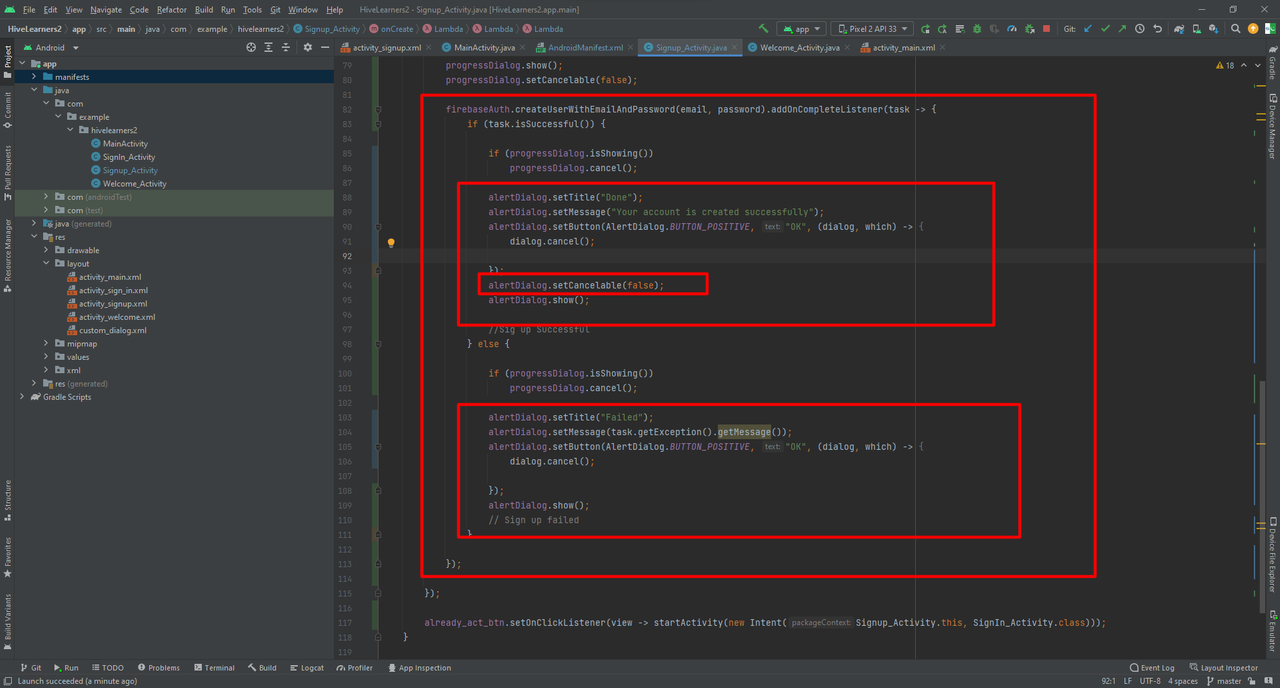Image resolution: width=1280 pixels, height=688 pixels.
Task: Open the Tools menu
Action: pyautogui.click(x=252, y=9)
